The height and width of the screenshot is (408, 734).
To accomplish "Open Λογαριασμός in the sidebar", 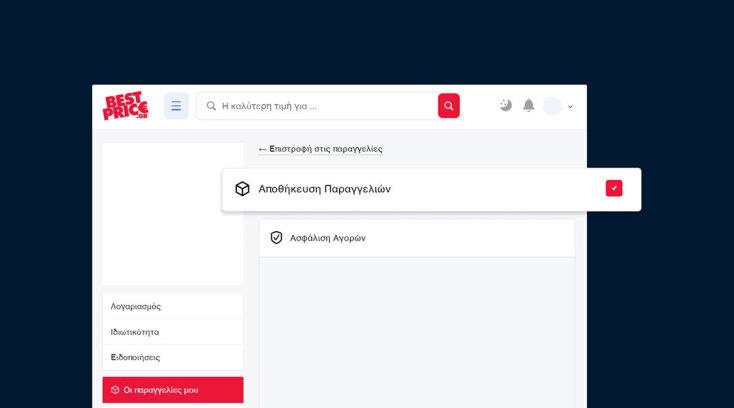I will pyautogui.click(x=136, y=306).
